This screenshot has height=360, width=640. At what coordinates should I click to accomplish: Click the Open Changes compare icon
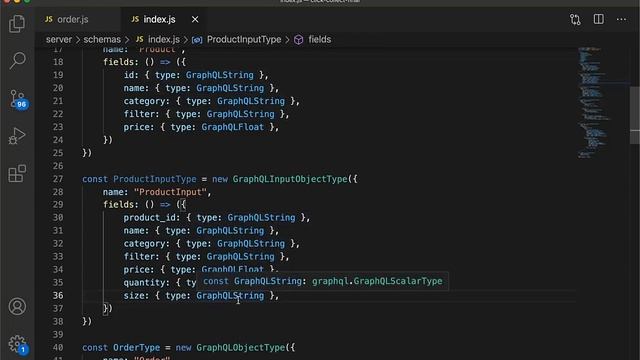(575, 20)
